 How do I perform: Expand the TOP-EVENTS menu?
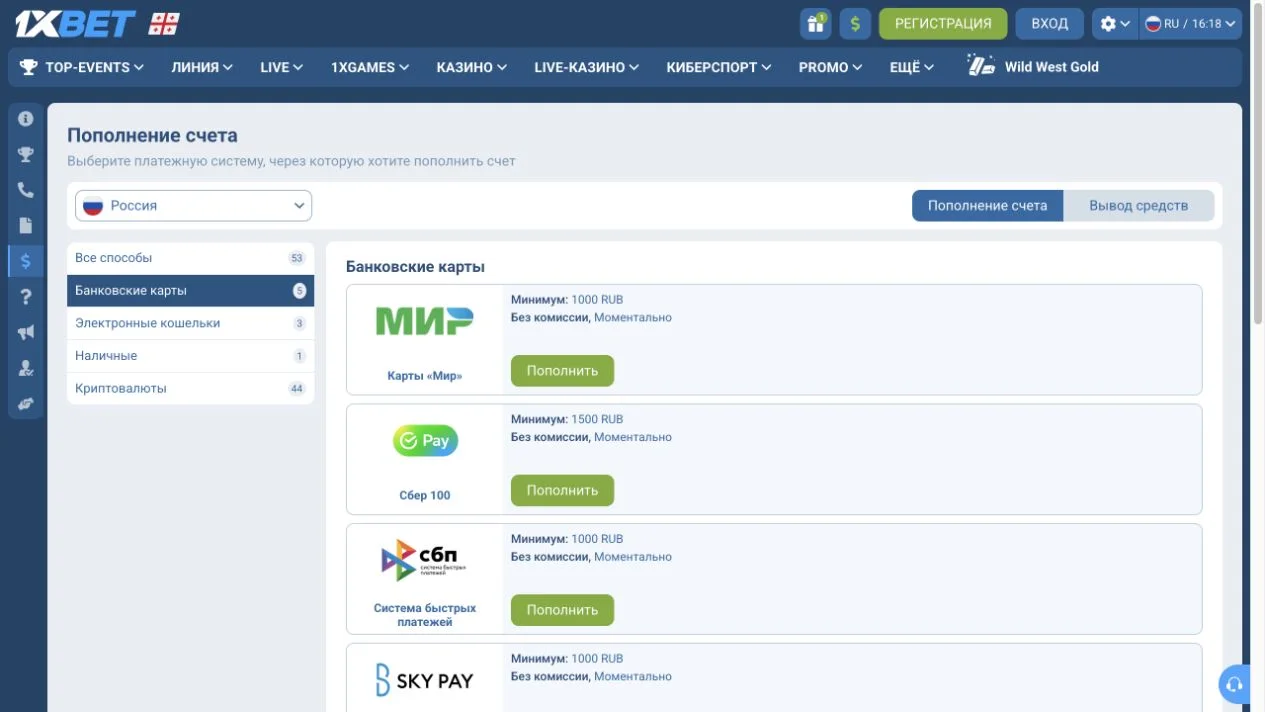coord(82,67)
